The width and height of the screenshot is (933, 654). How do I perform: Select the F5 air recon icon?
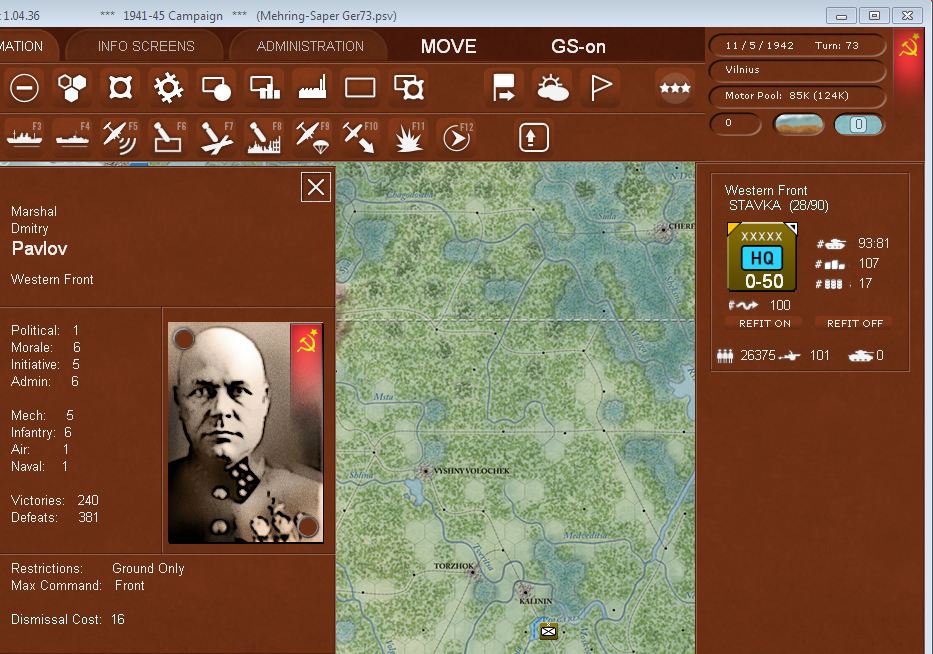[120, 137]
